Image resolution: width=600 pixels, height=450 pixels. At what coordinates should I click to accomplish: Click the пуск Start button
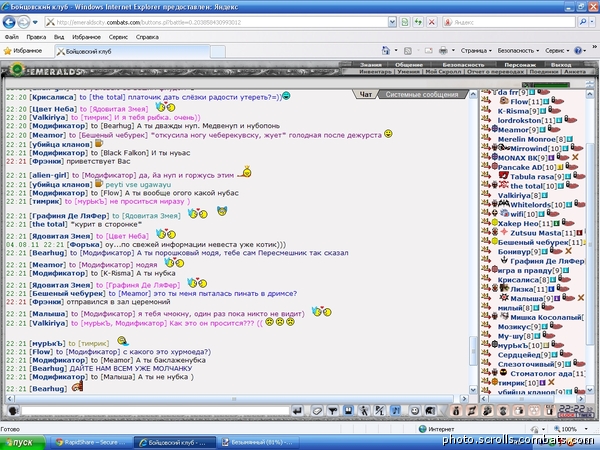(22, 442)
